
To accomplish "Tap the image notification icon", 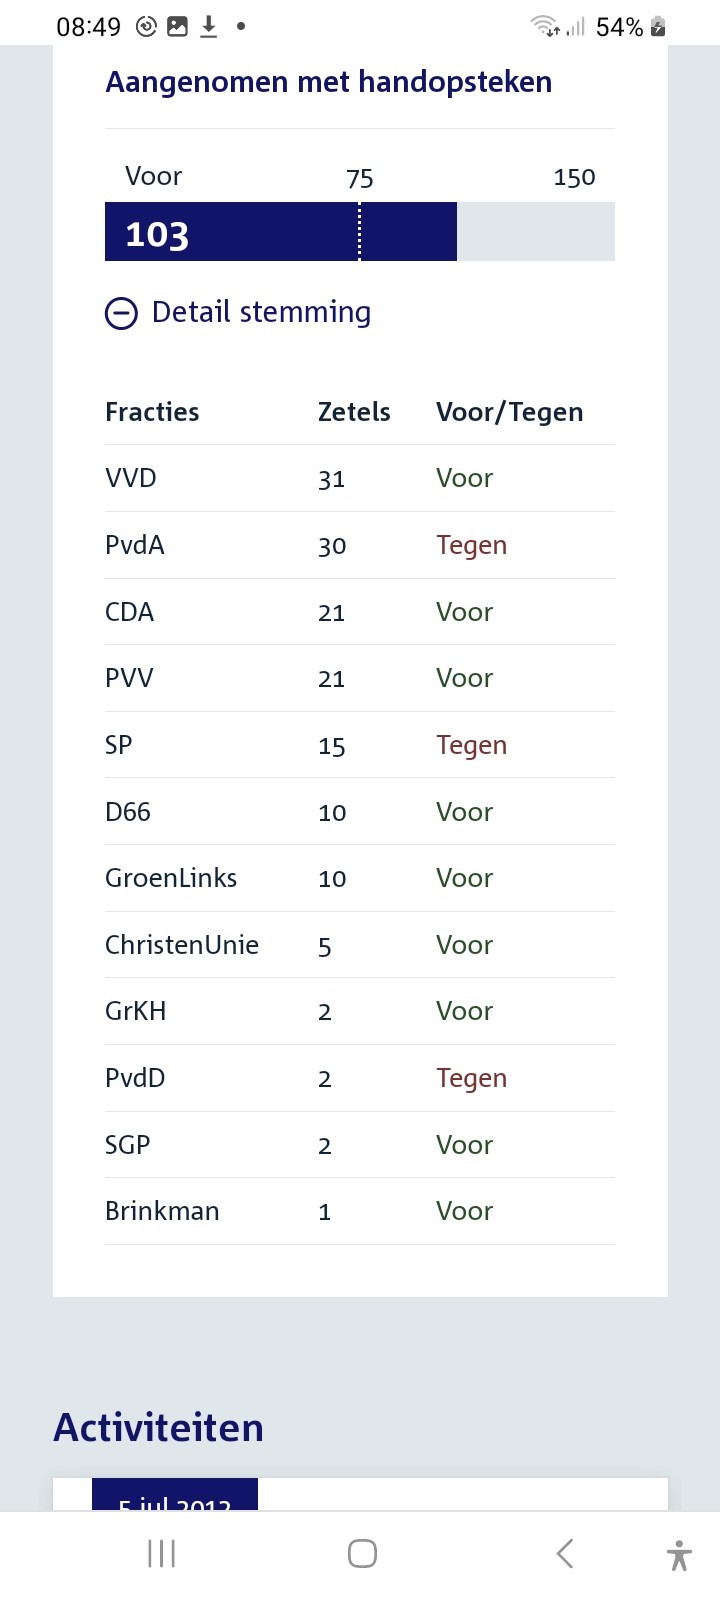I will click(x=178, y=27).
